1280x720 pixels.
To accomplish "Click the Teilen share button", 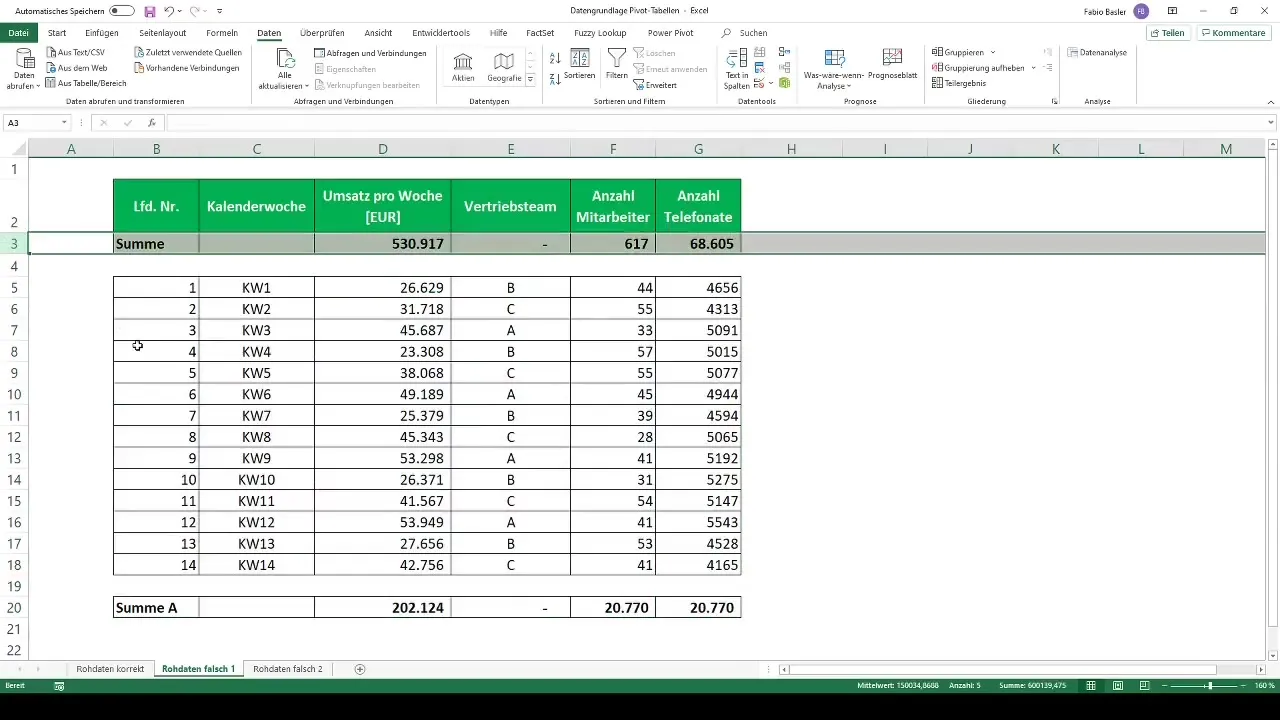I will point(1168,33).
